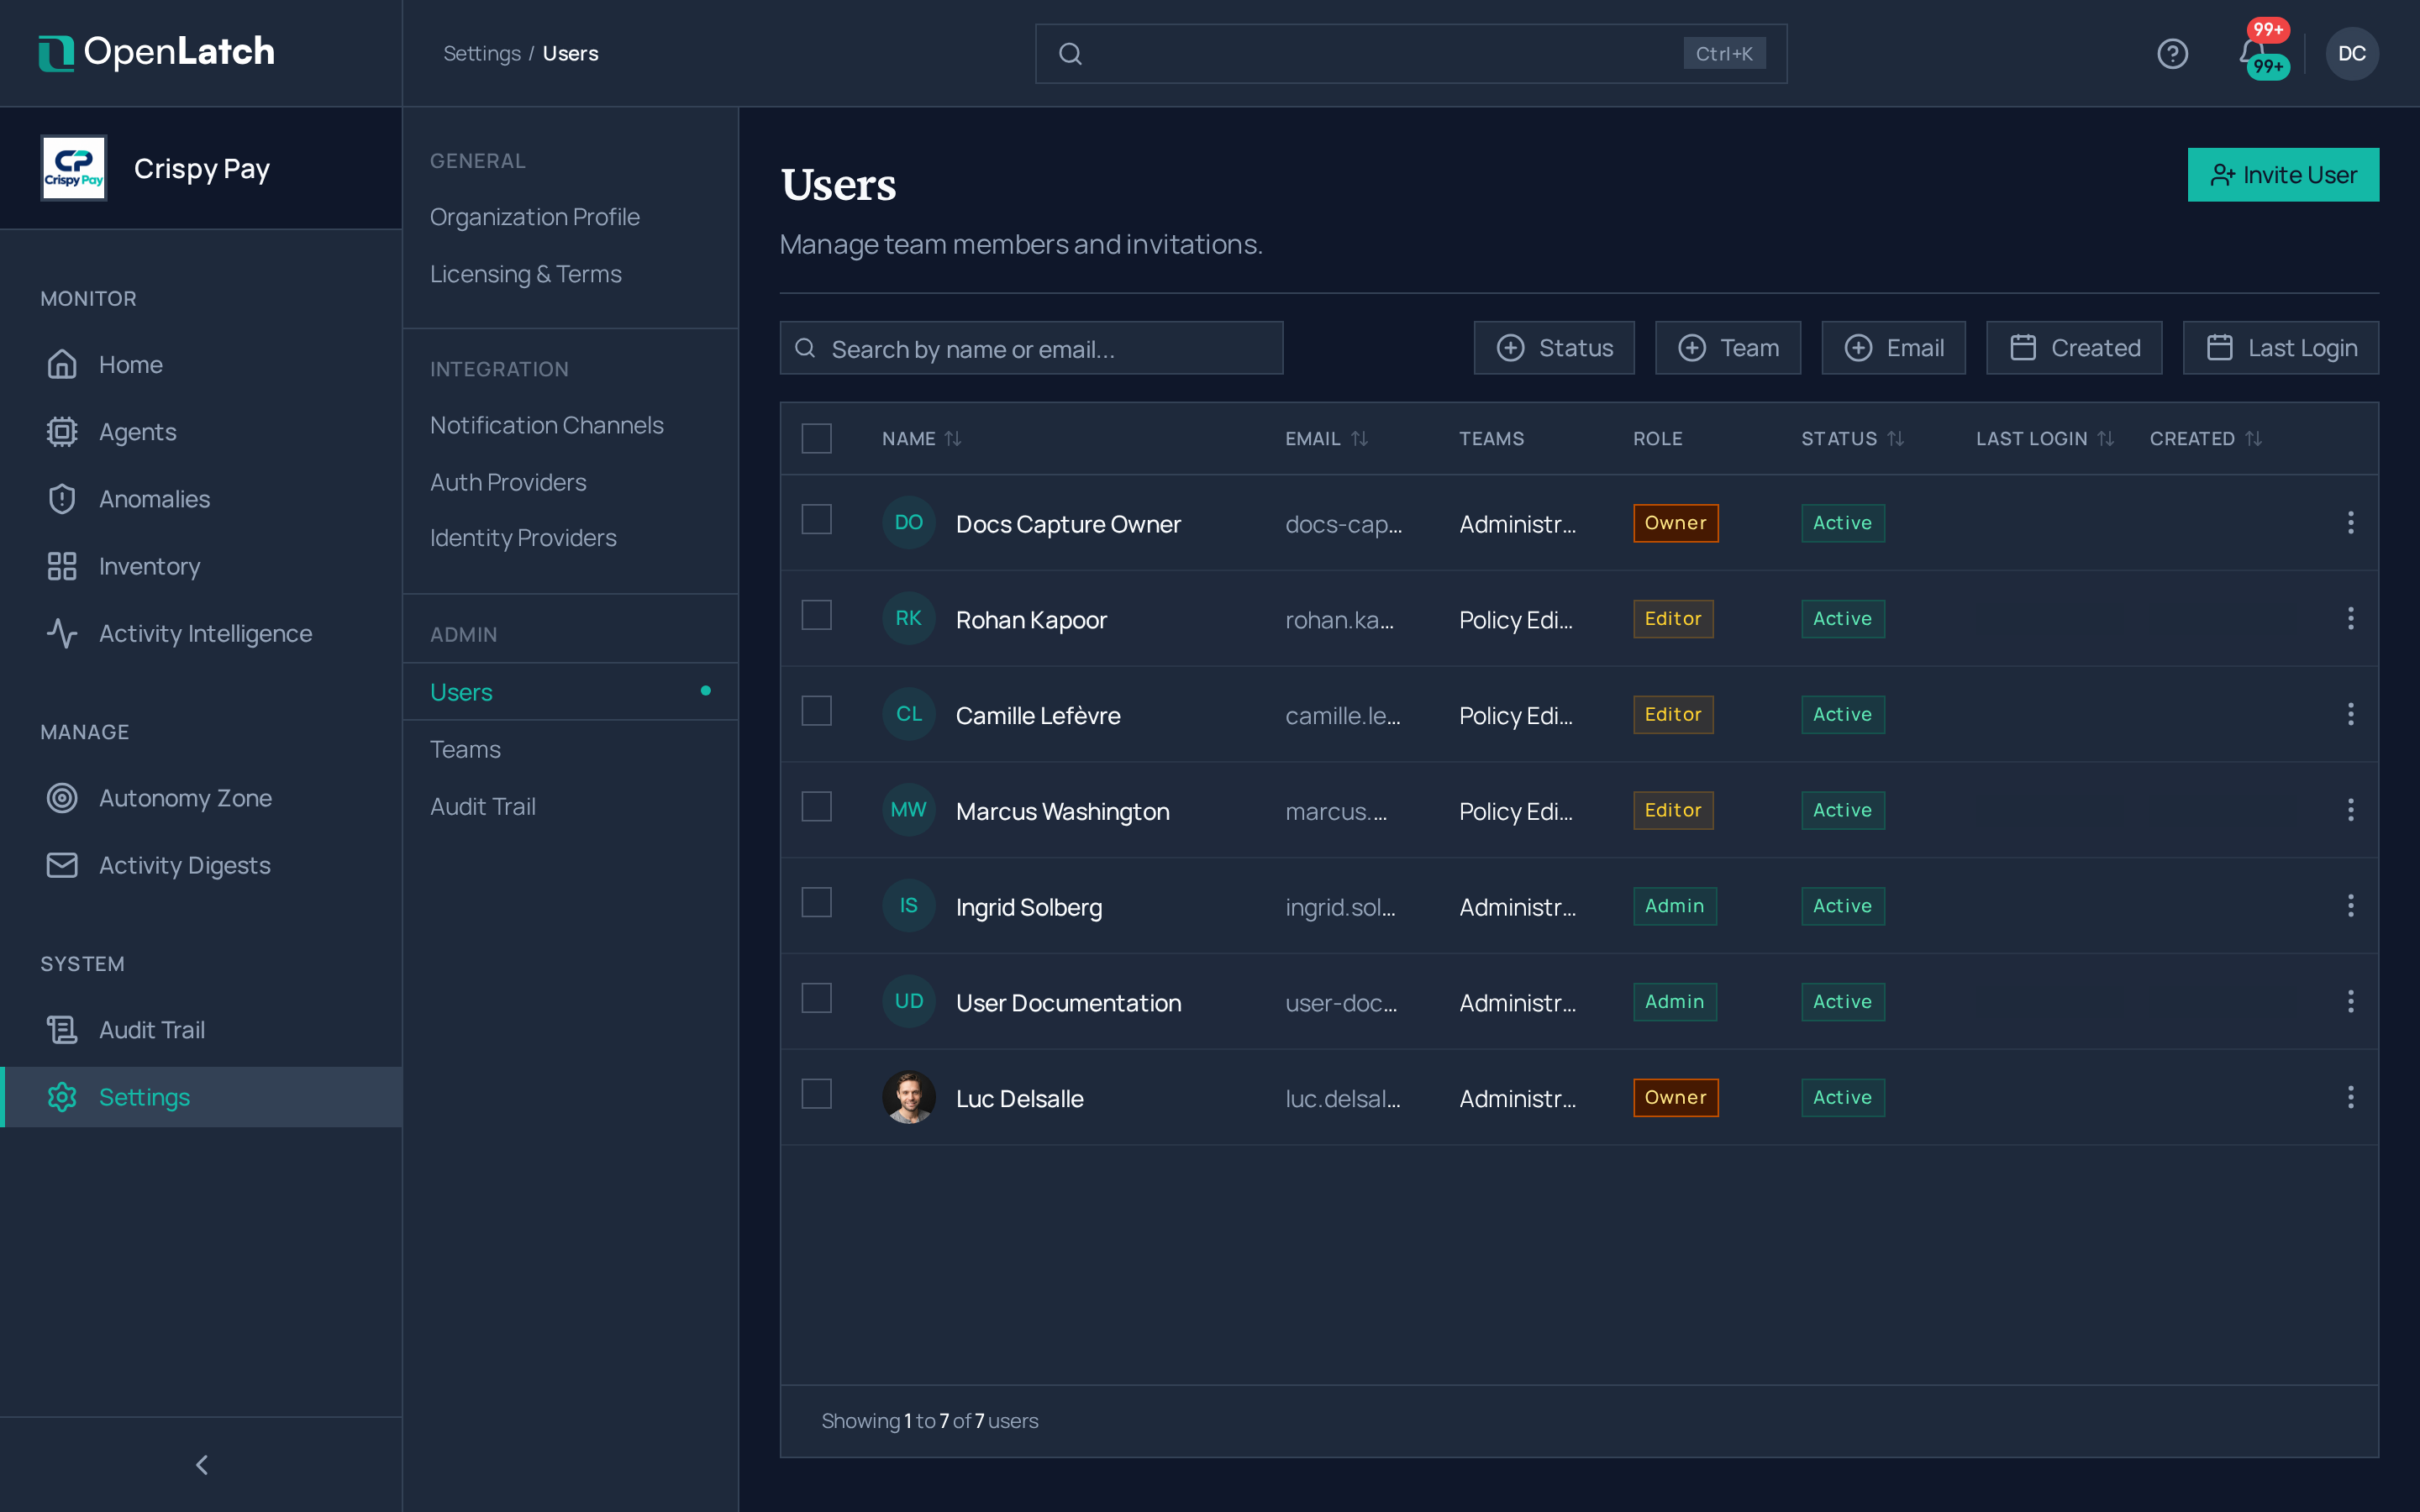Open Activity Intelligence

click(201, 633)
